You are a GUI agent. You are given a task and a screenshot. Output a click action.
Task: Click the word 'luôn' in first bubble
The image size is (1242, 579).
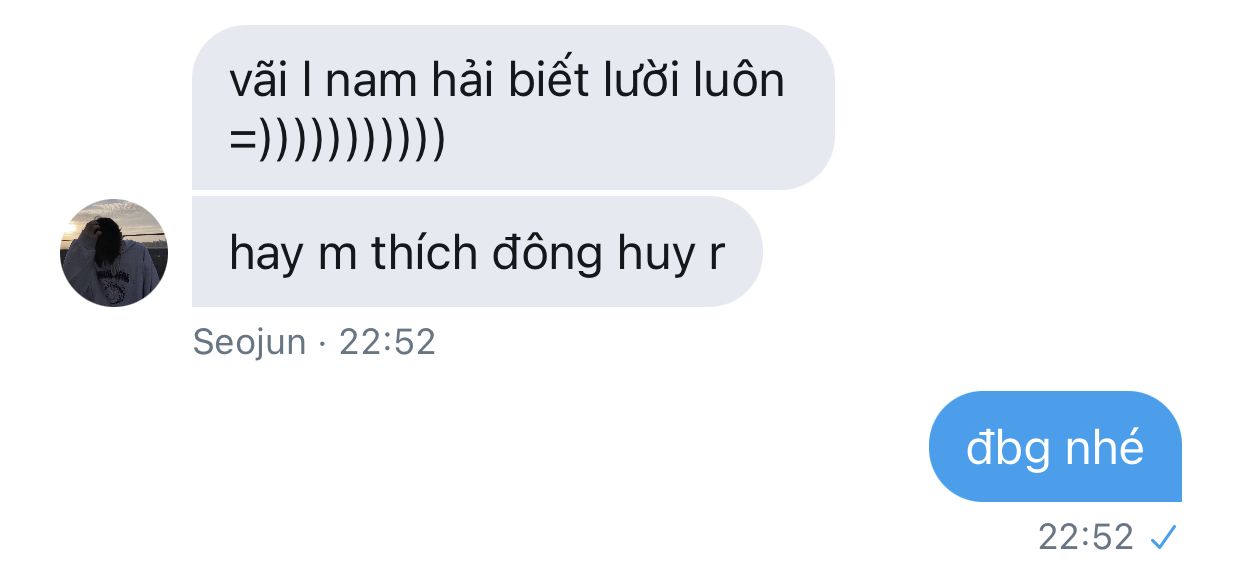[739, 80]
